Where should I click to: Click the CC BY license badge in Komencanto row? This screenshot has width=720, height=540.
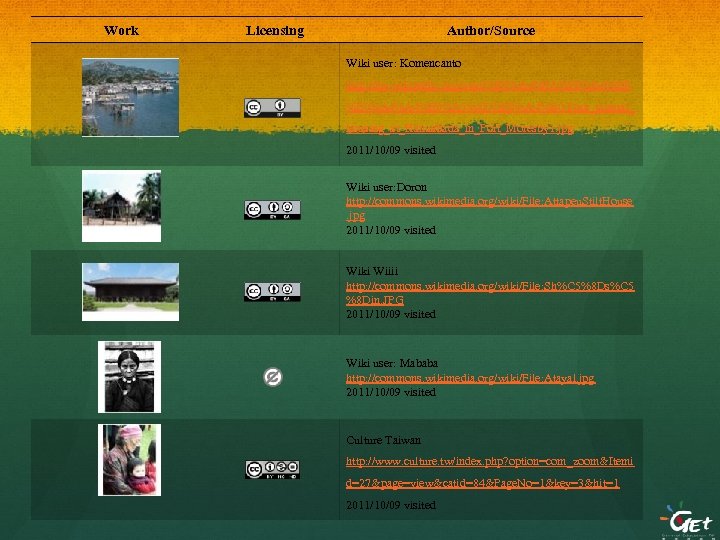point(272,107)
